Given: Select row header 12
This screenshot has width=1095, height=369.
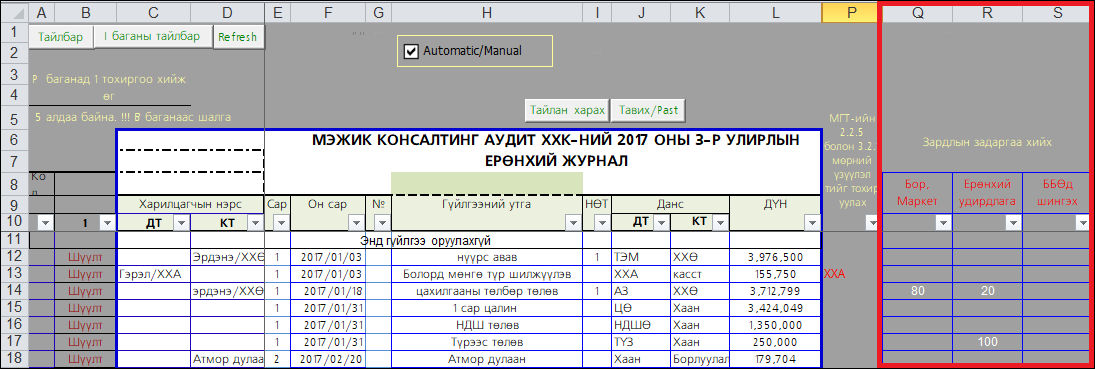Looking at the screenshot, I should [x=15, y=257].
